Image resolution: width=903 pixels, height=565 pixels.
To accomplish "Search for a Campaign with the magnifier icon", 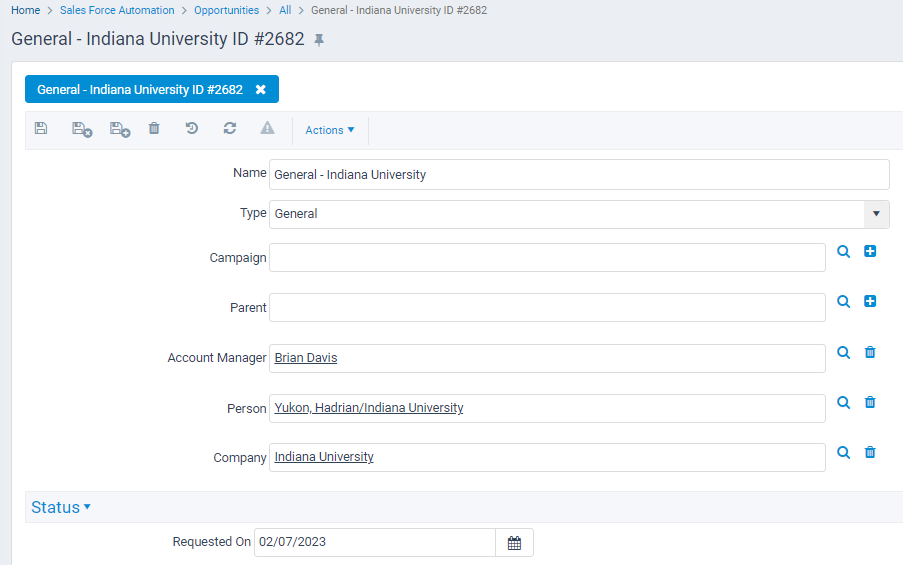I will (x=843, y=252).
